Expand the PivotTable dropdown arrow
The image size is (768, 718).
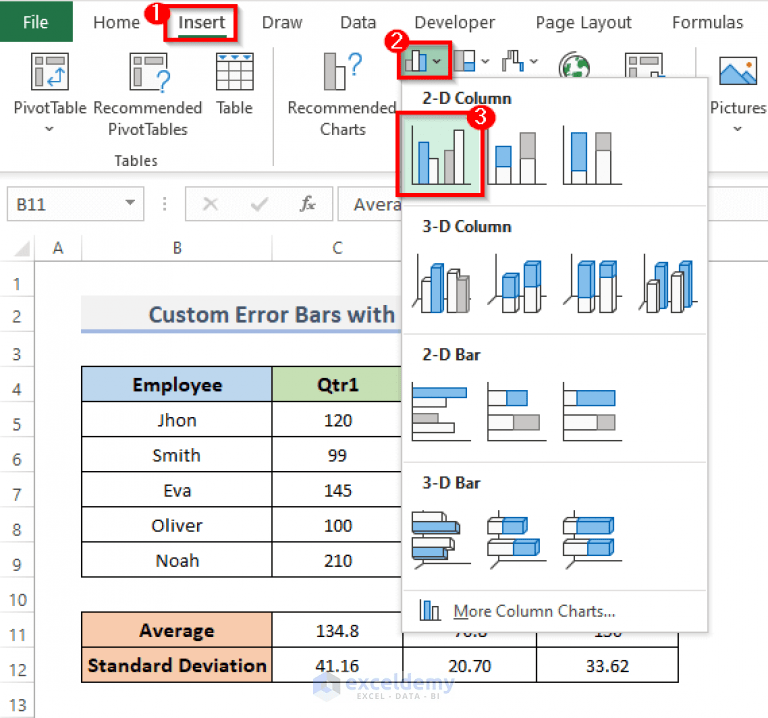point(49,129)
